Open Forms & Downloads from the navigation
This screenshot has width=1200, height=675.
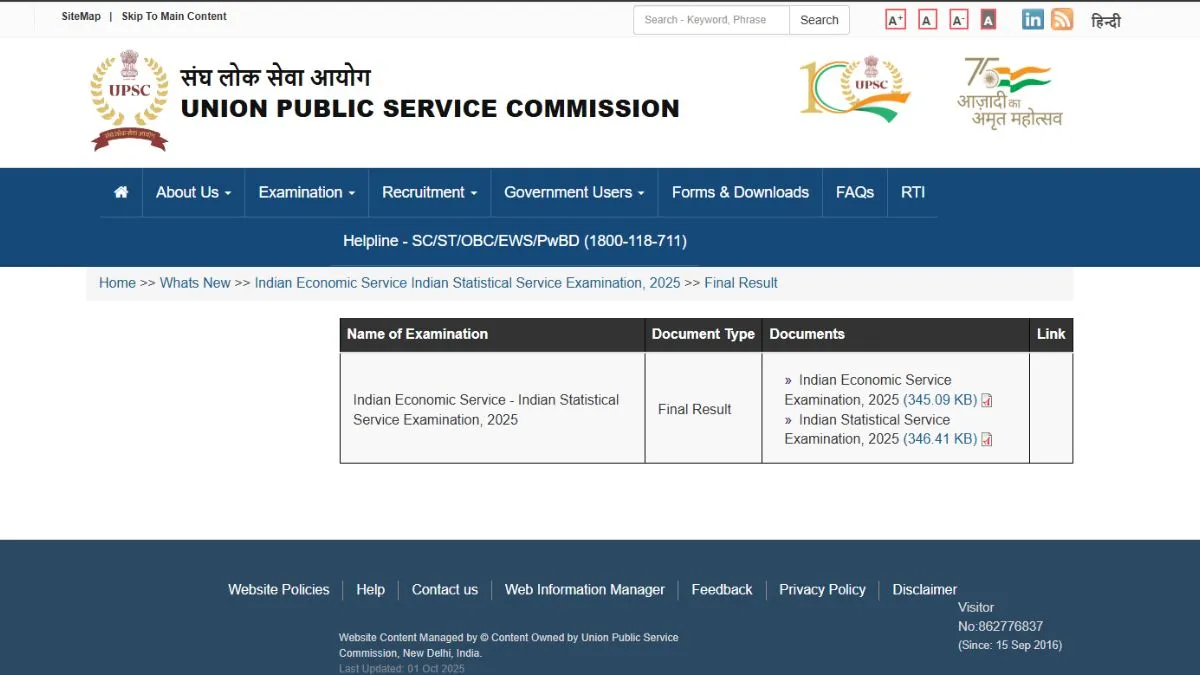(x=740, y=192)
